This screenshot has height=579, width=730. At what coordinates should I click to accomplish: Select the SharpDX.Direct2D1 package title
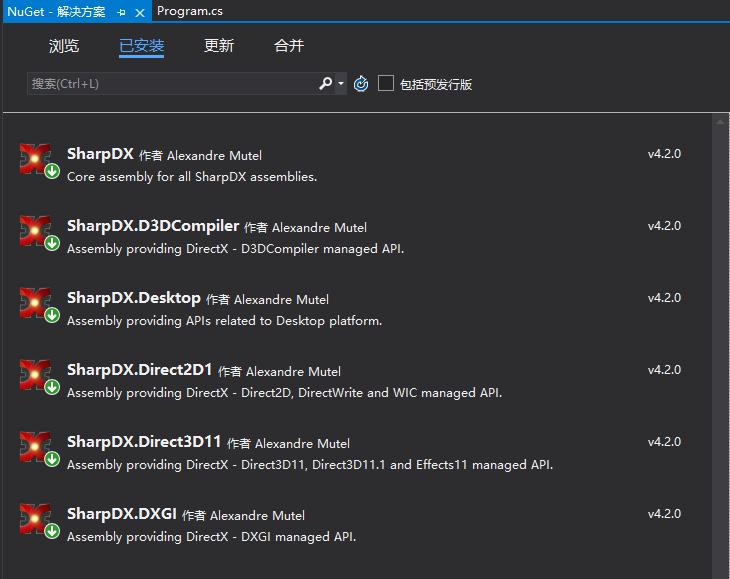tap(140, 370)
